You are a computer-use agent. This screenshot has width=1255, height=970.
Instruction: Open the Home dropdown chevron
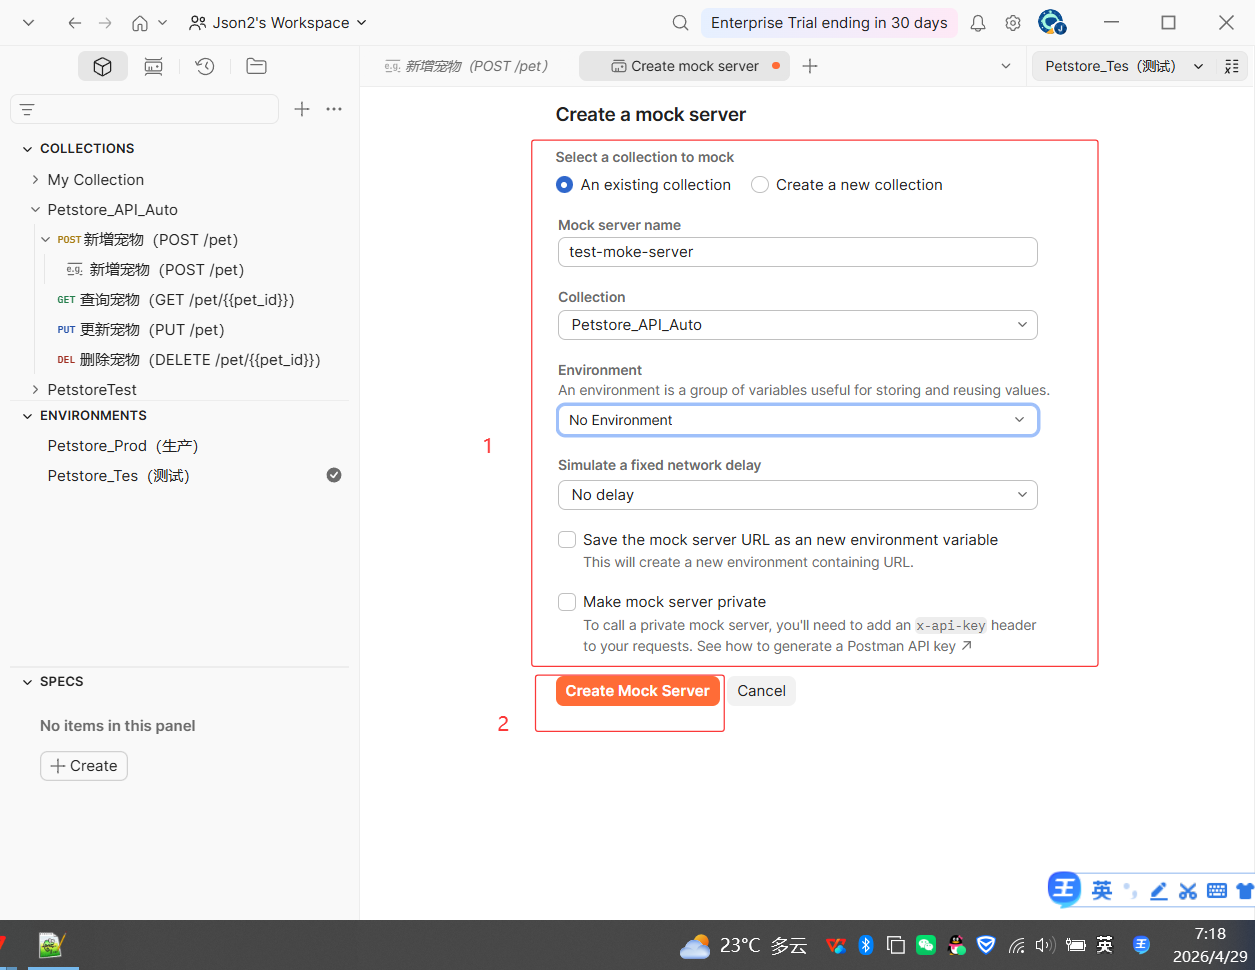coord(163,23)
